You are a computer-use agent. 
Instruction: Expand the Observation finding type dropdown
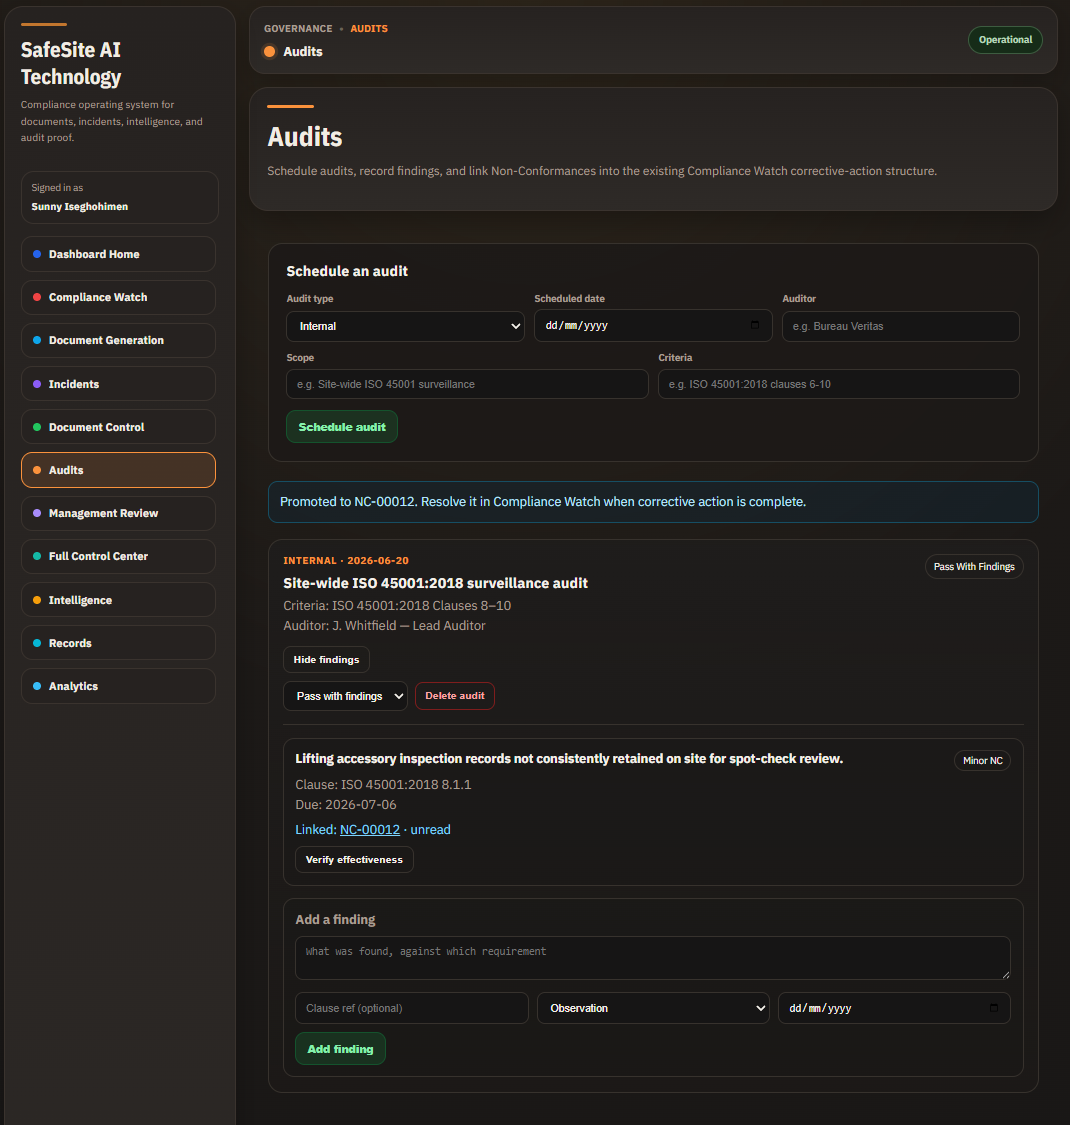tap(653, 1008)
